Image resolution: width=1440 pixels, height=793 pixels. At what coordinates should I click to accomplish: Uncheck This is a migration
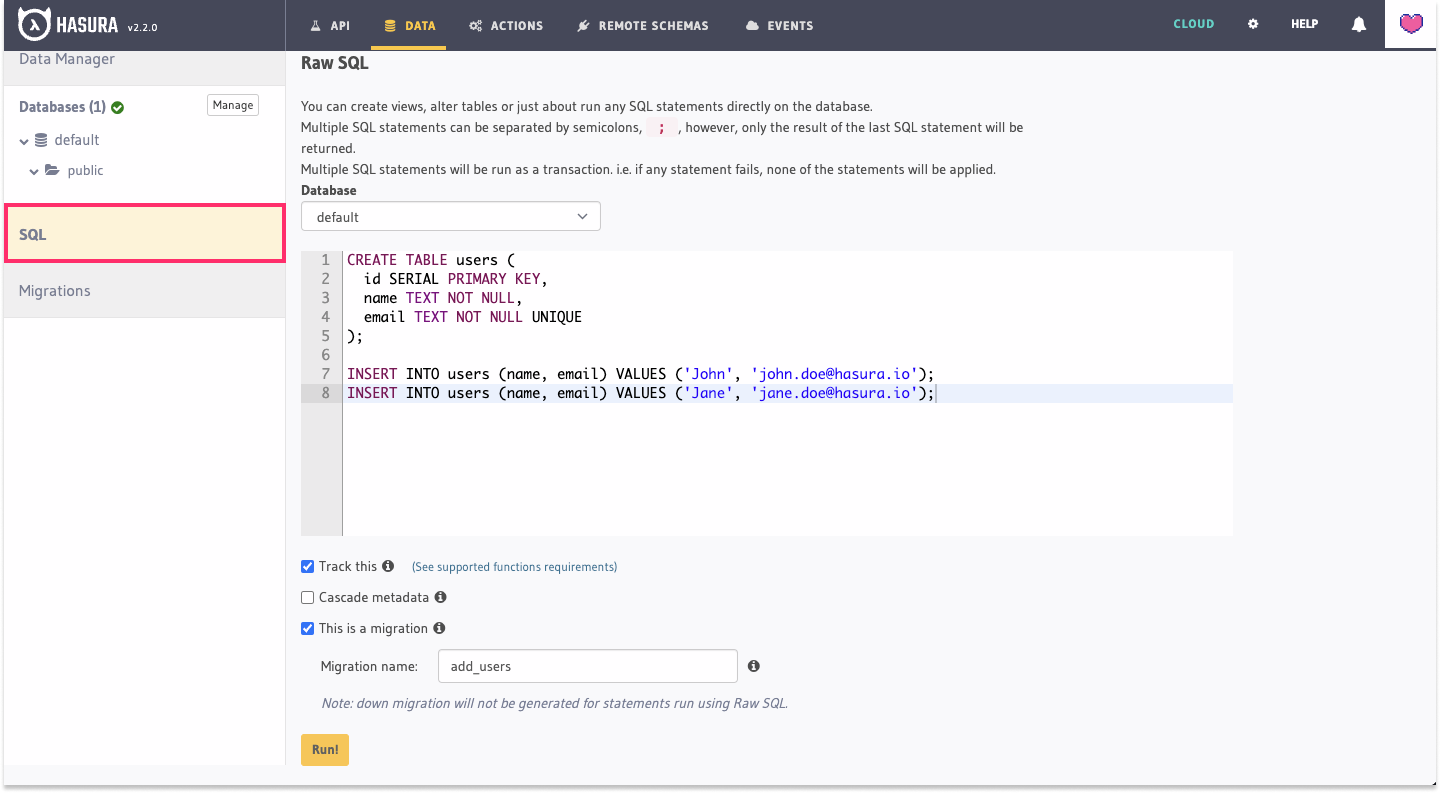pos(307,628)
